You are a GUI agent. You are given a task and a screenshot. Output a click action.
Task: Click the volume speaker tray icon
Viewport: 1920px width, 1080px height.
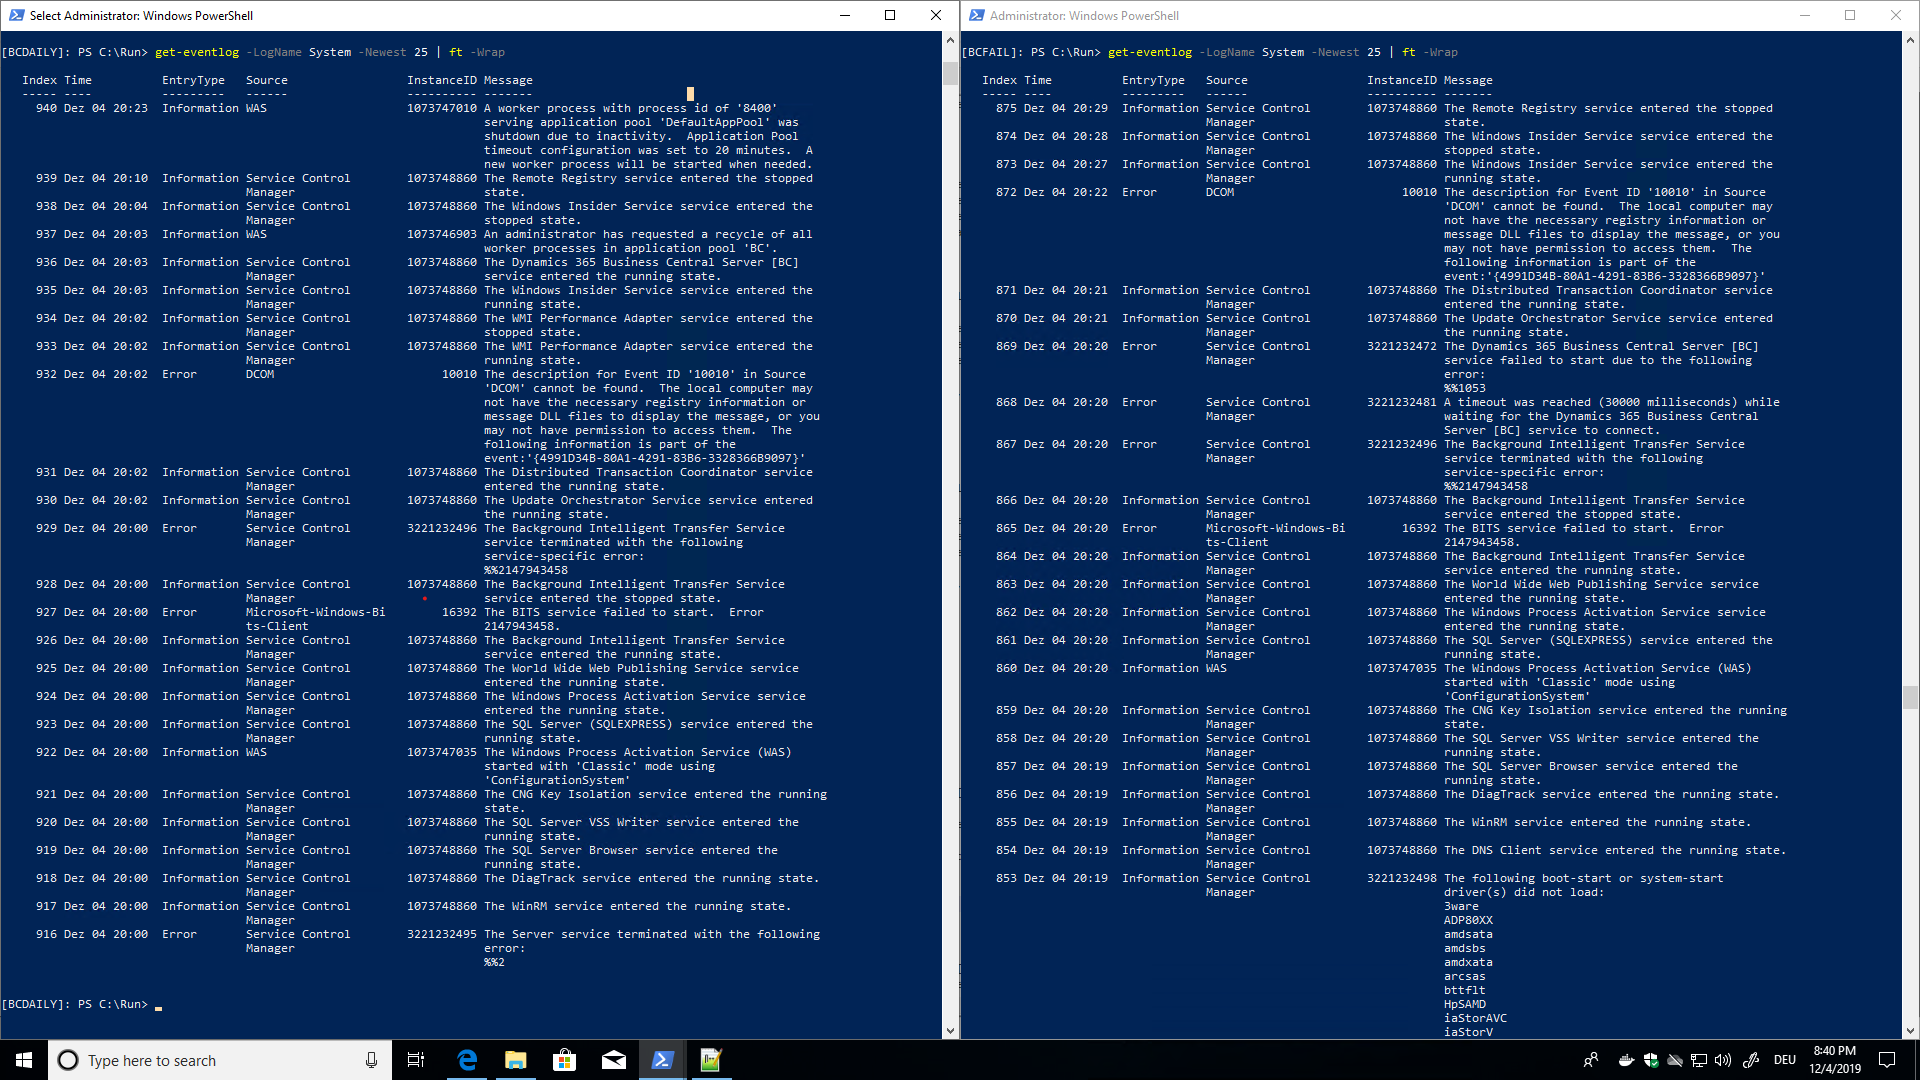point(1723,1060)
